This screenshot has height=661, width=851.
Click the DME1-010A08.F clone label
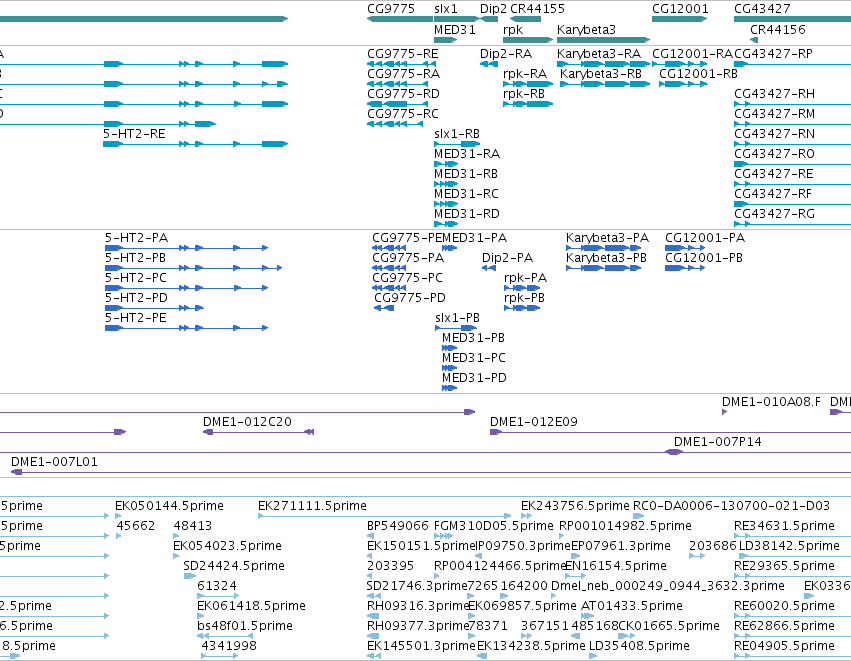pos(771,402)
